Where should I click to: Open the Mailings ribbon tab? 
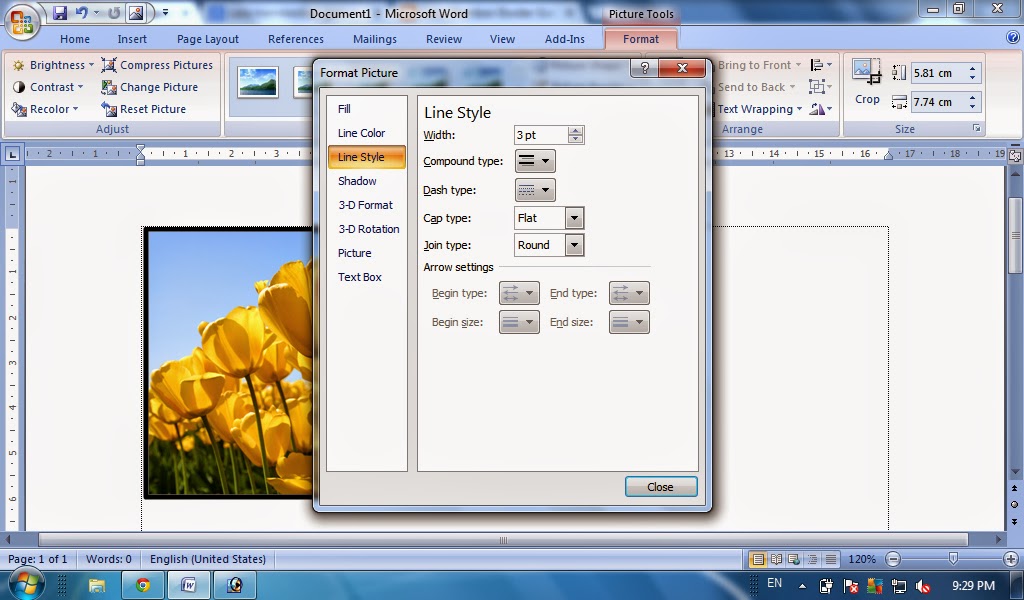click(x=374, y=39)
